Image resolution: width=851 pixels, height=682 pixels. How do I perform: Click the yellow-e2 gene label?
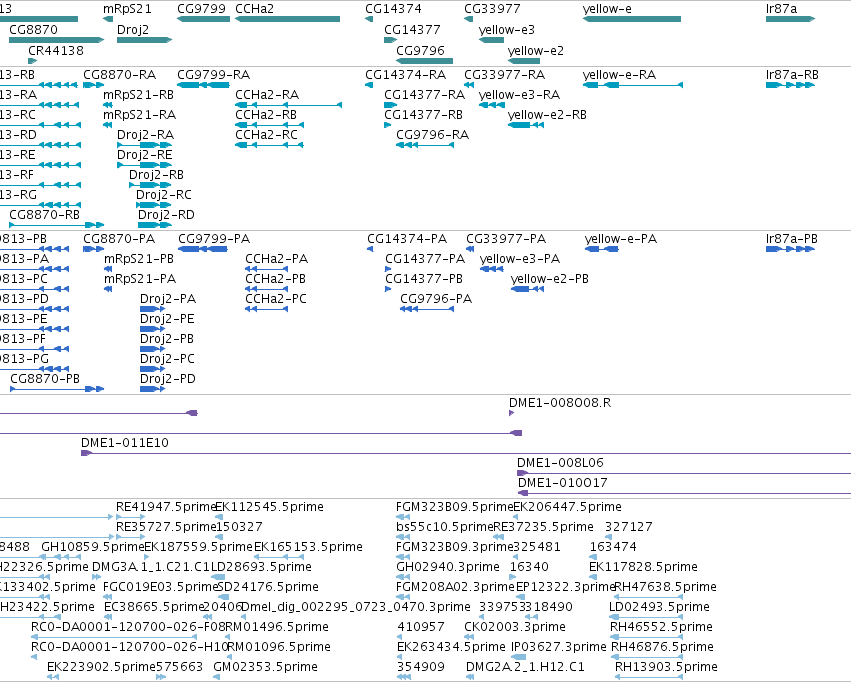536,50
